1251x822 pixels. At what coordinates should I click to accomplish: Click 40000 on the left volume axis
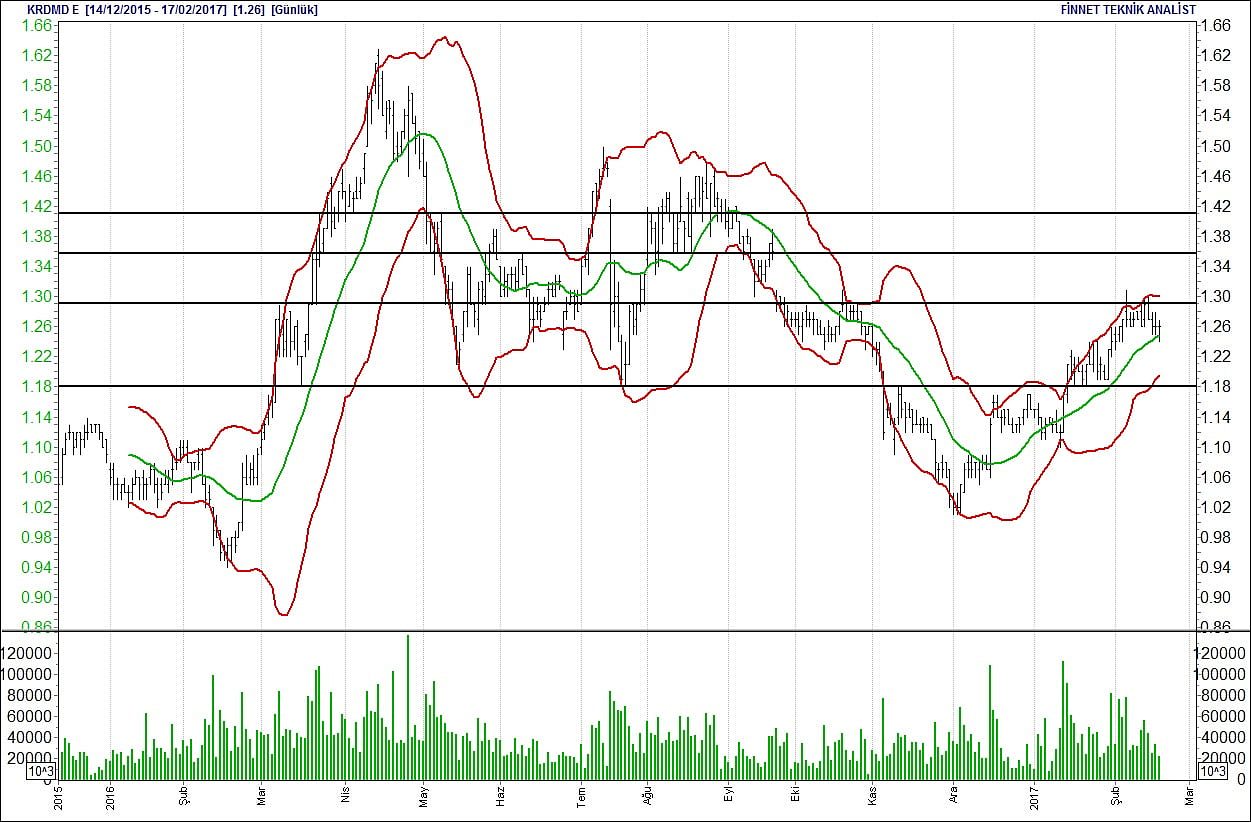pyautogui.click(x=32, y=737)
